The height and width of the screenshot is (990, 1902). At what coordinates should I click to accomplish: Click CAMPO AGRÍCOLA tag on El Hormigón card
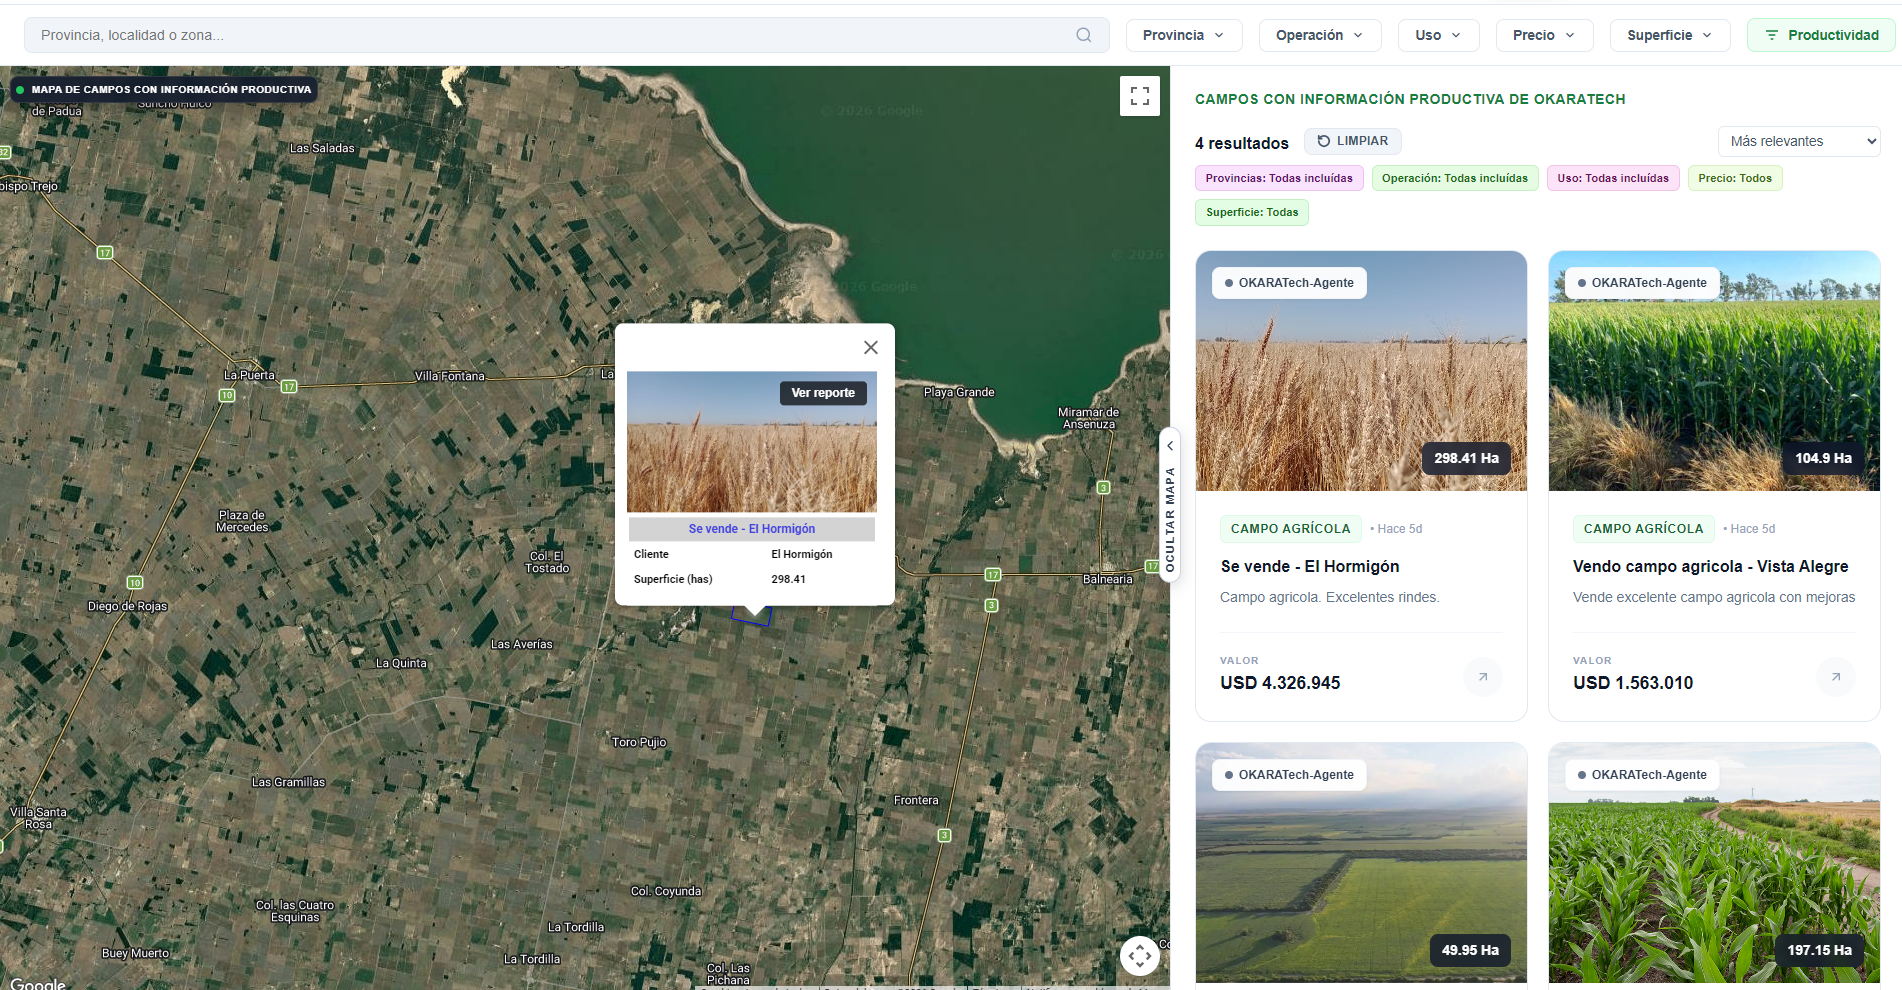1290,529
